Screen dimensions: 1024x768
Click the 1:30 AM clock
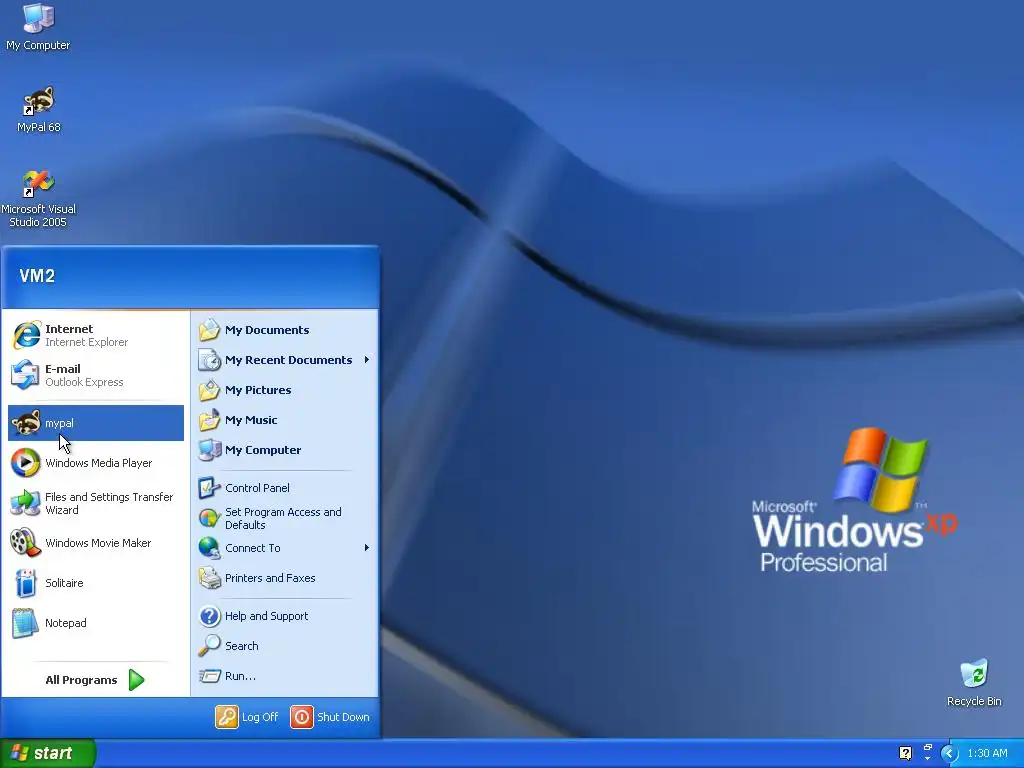(987, 753)
